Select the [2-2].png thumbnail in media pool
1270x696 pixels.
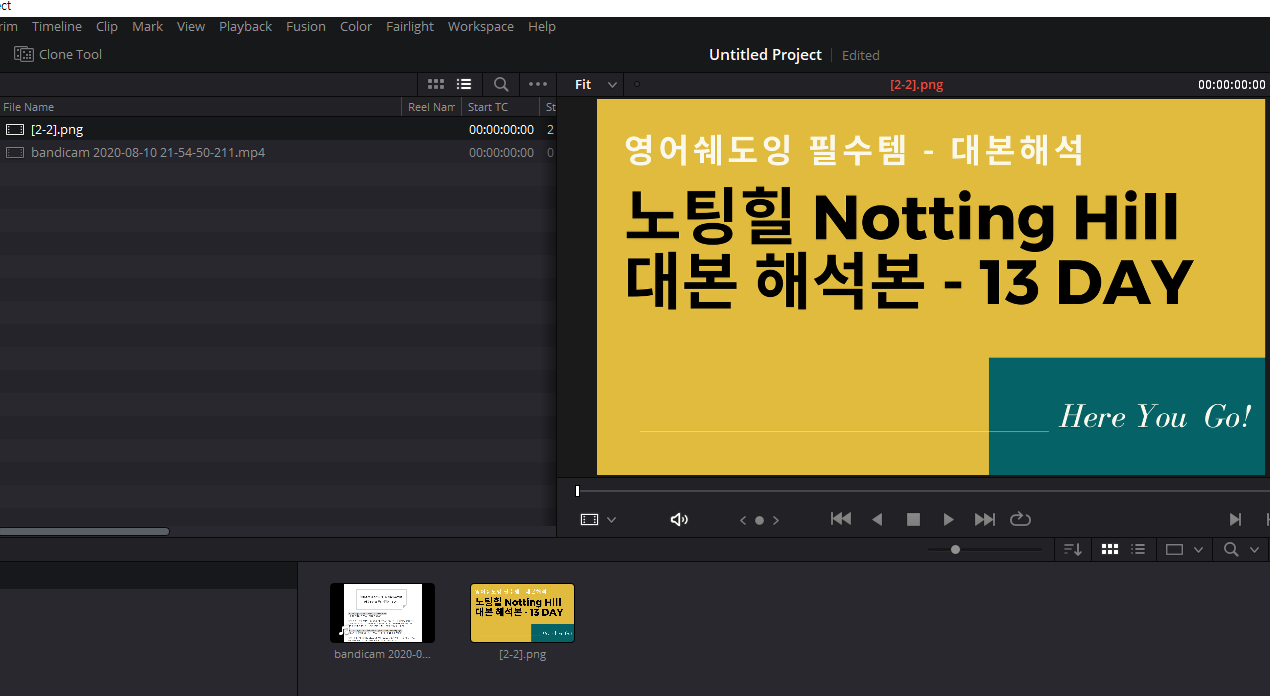(522, 613)
